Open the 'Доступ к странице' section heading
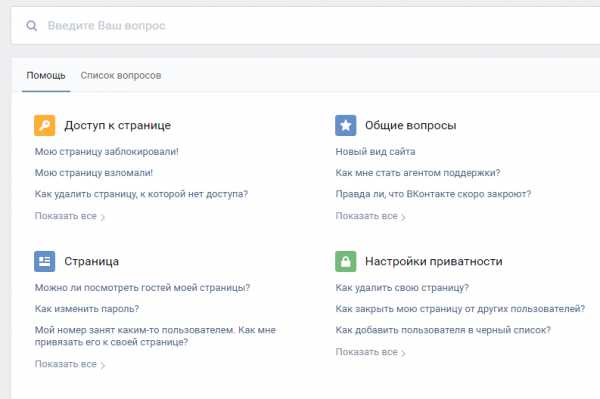The width and height of the screenshot is (600, 399). point(117,125)
